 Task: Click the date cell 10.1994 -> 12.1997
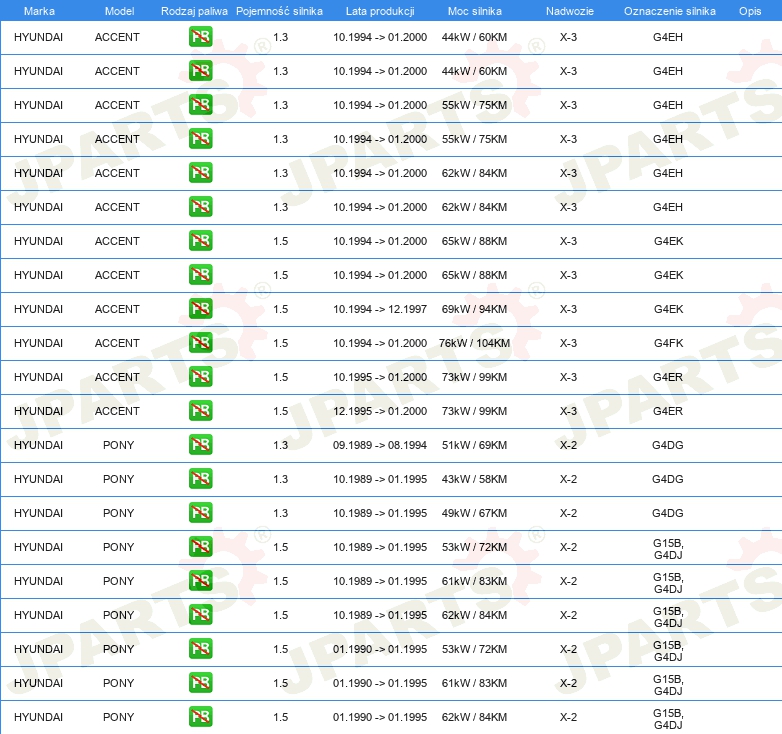click(x=380, y=309)
